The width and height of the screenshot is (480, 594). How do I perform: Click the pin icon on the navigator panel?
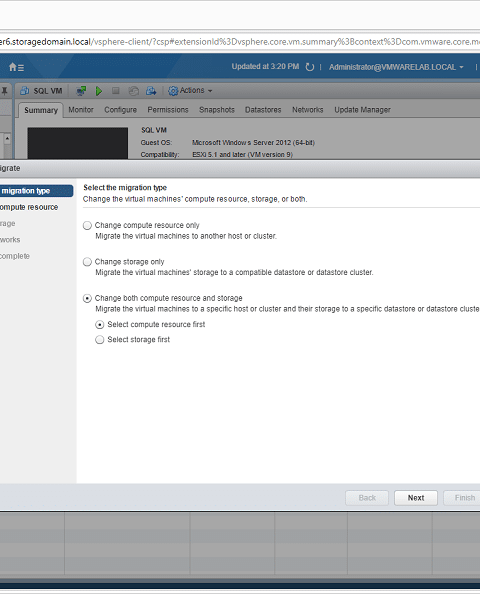pos(5,91)
